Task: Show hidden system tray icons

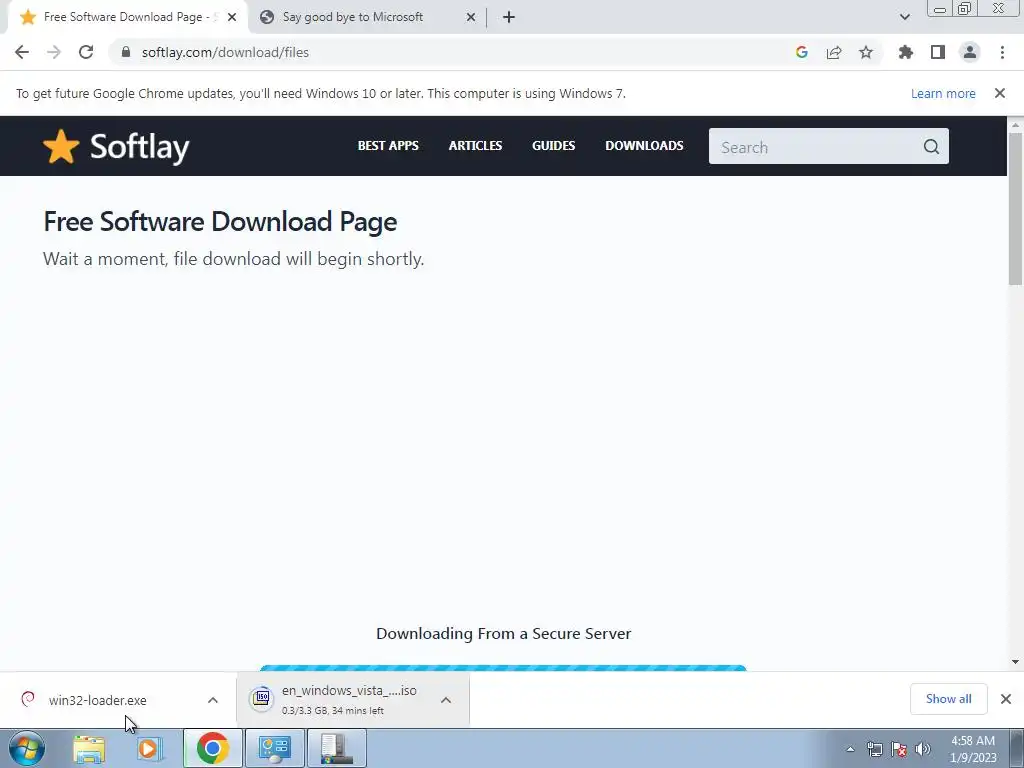Action: click(850, 749)
